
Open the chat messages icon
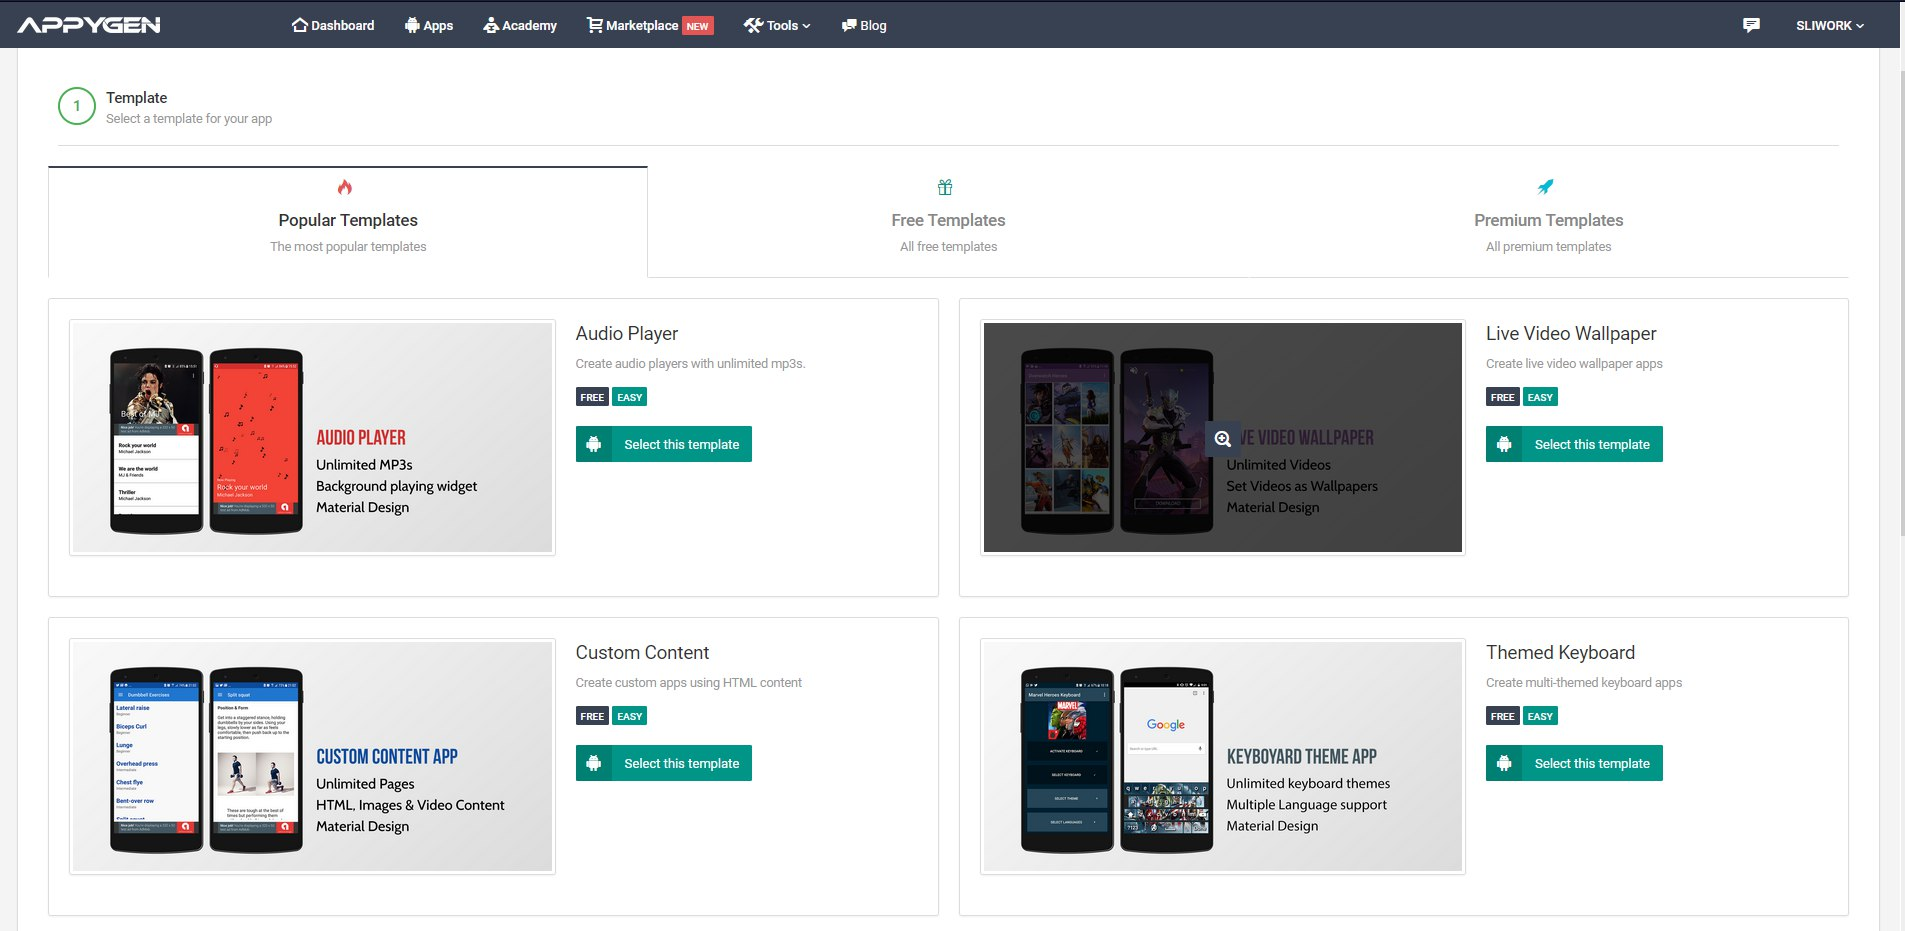pyautogui.click(x=1750, y=25)
